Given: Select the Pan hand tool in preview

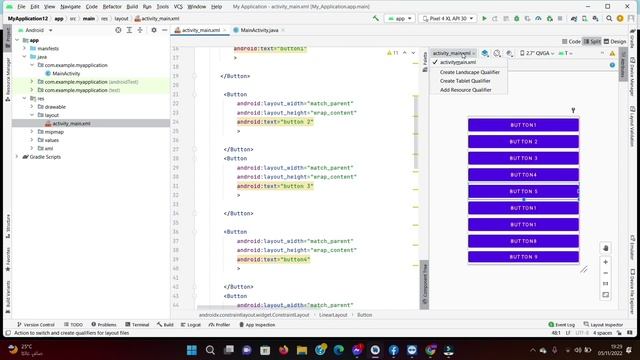Looking at the screenshot, I should (606, 248).
